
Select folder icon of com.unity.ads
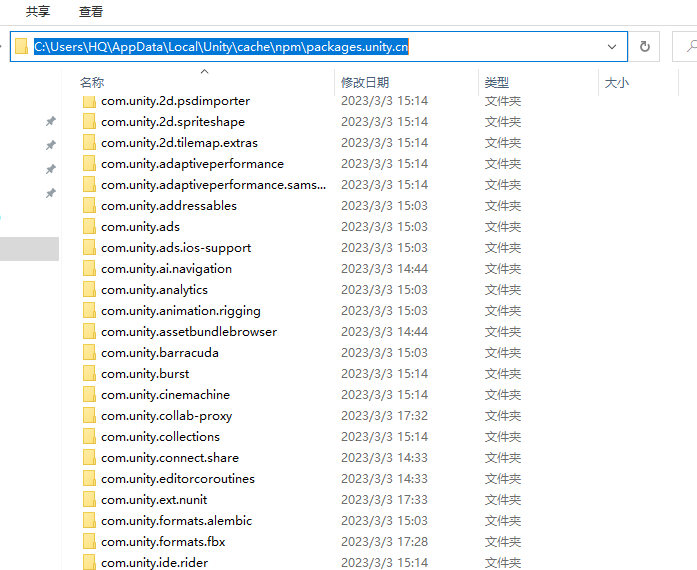click(89, 226)
